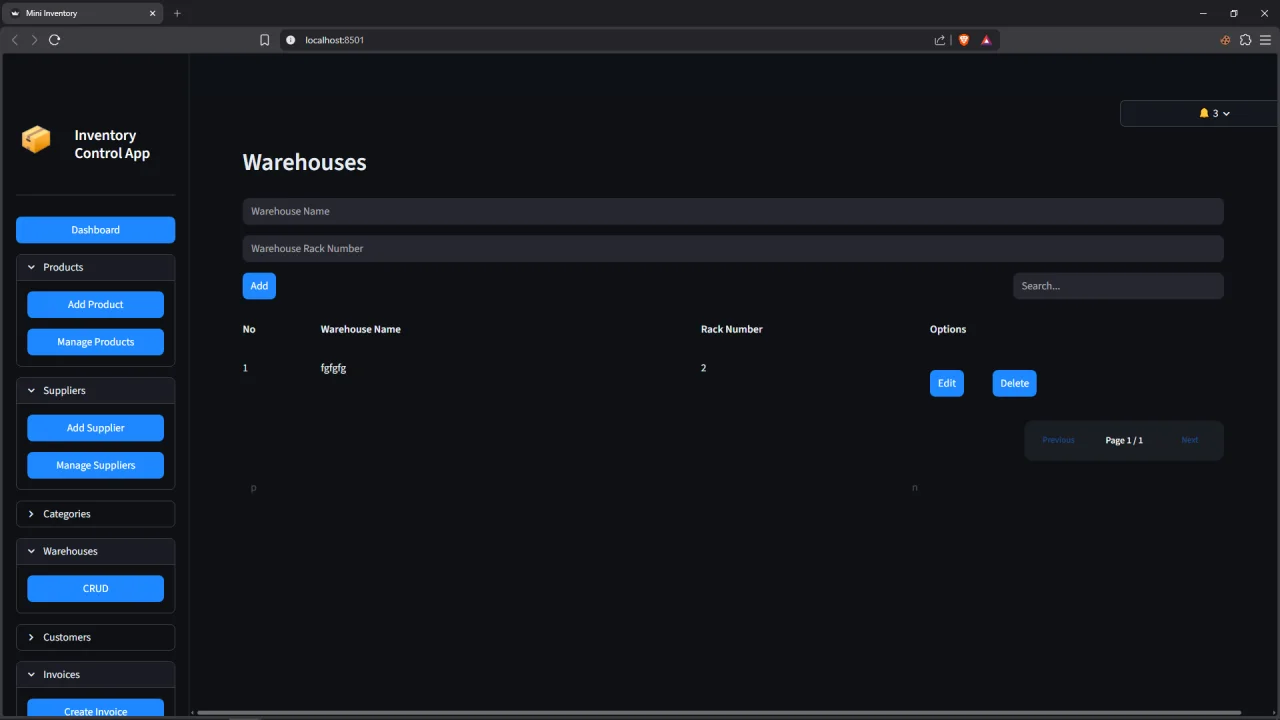Collapse the Invoices sidebar section
The image size is (1280, 720).
(95, 674)
